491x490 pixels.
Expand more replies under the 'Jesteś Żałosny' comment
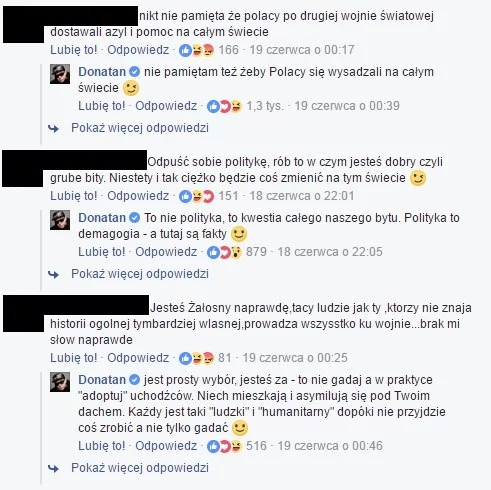[x=140, y=468]
